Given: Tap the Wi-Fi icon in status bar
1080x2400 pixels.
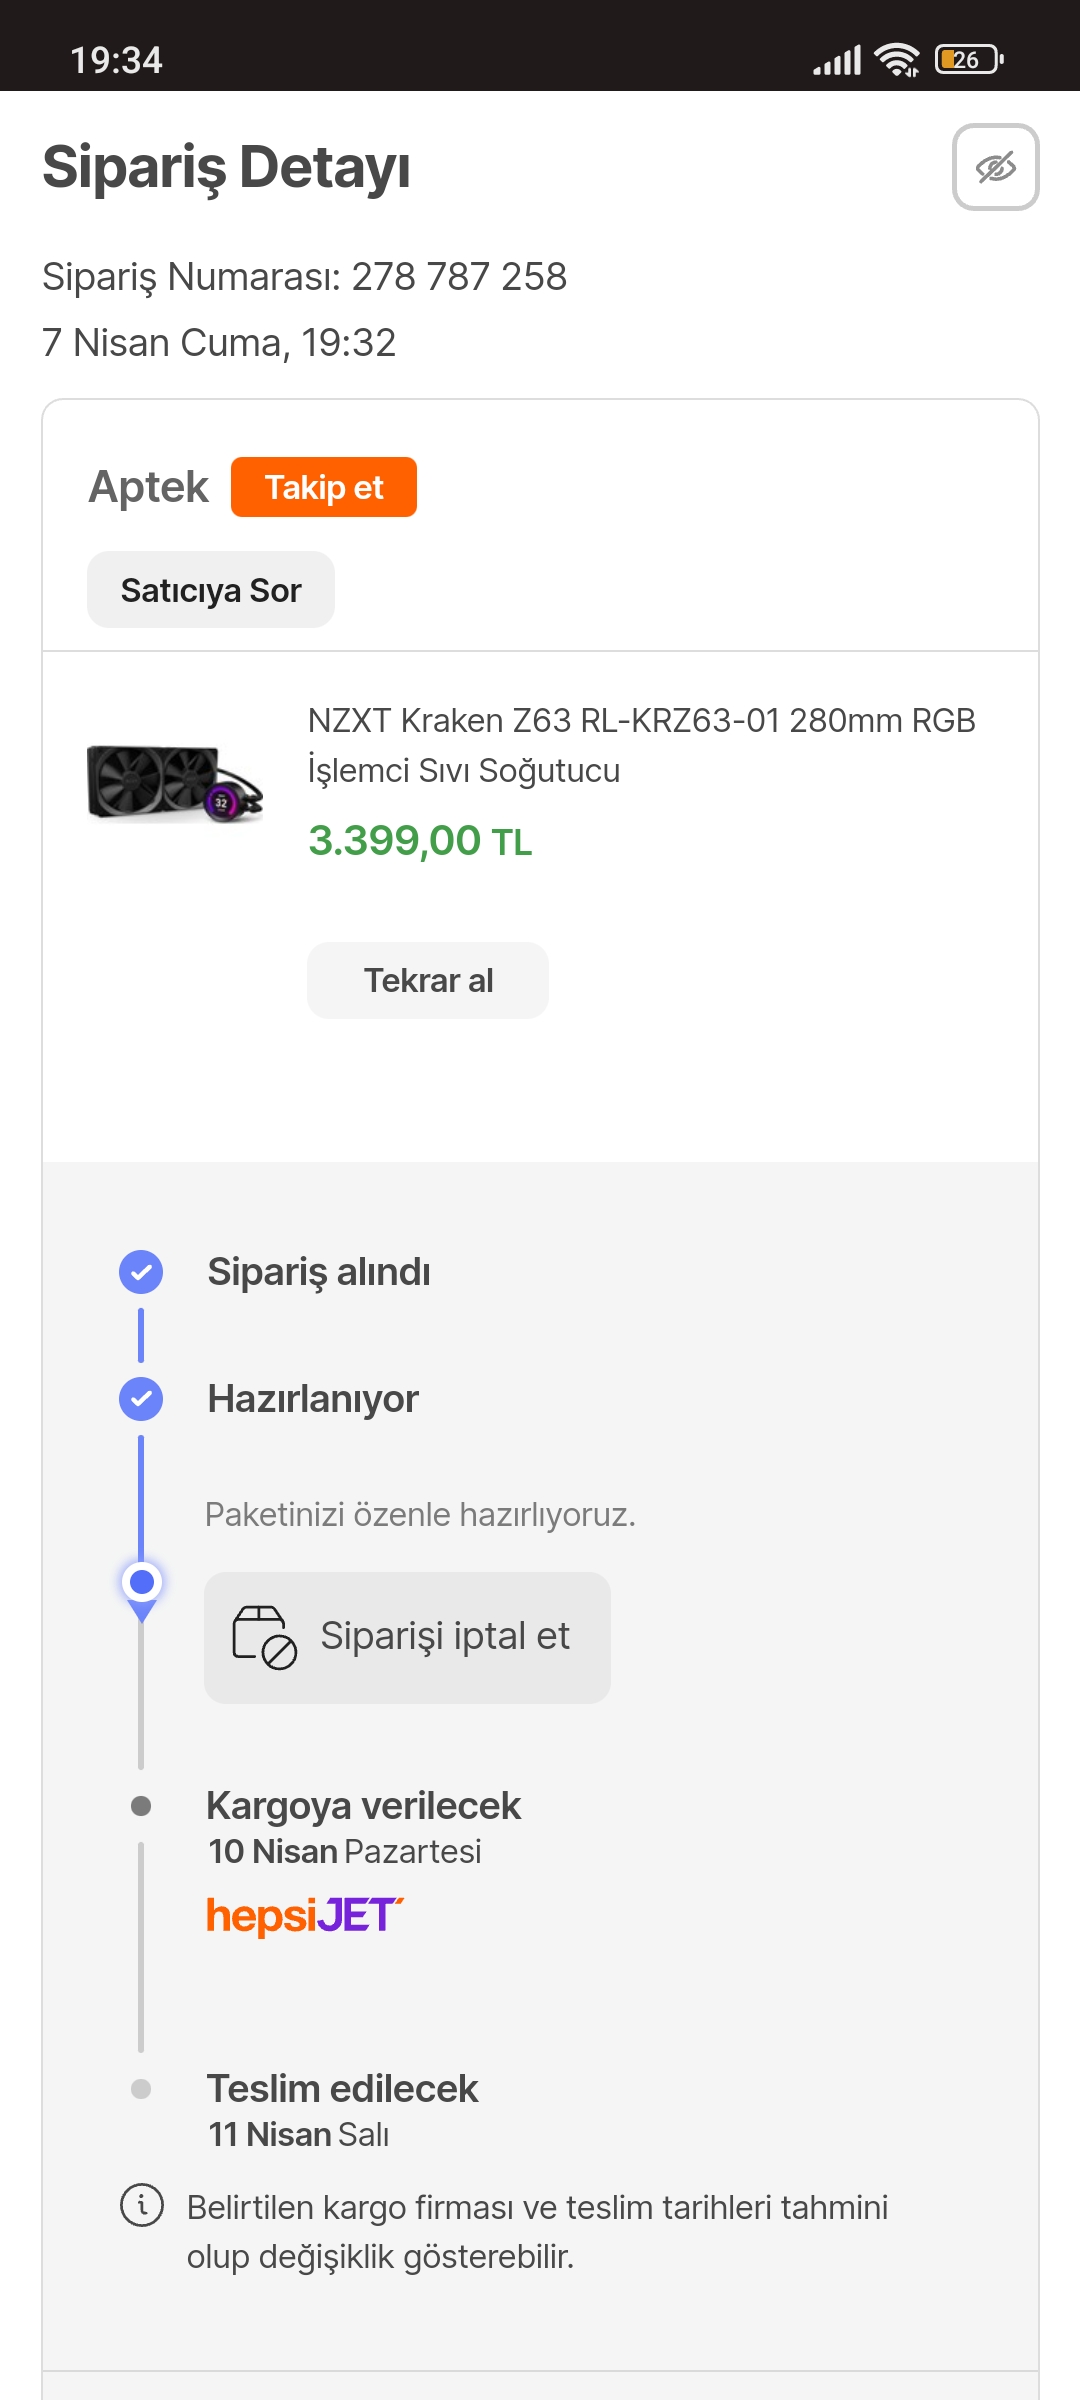Looking at the screenshot, I should pyautogui.click(x=896, y=60).
